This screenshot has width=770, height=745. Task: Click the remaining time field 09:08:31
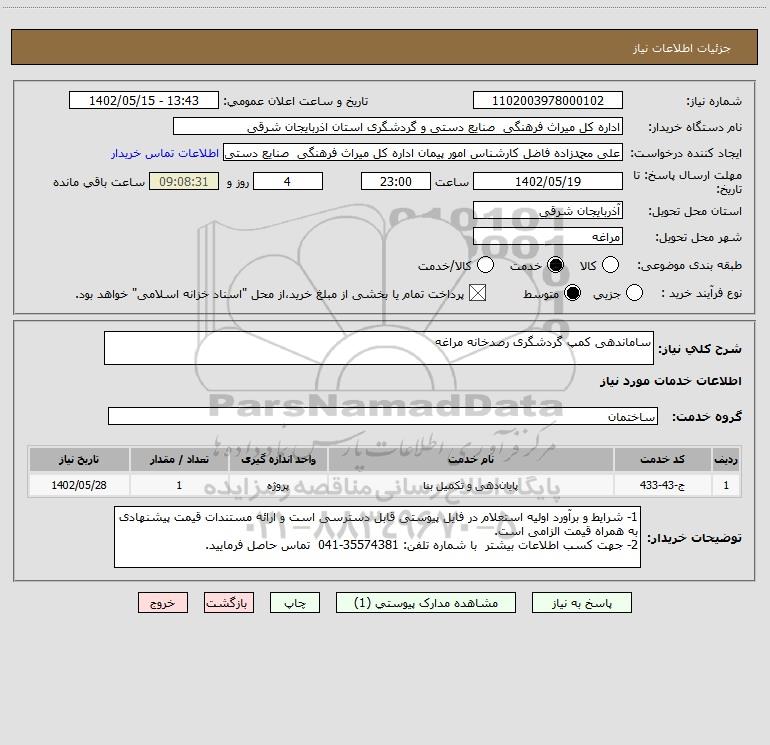pyautogui.click(x=184, y=181)
